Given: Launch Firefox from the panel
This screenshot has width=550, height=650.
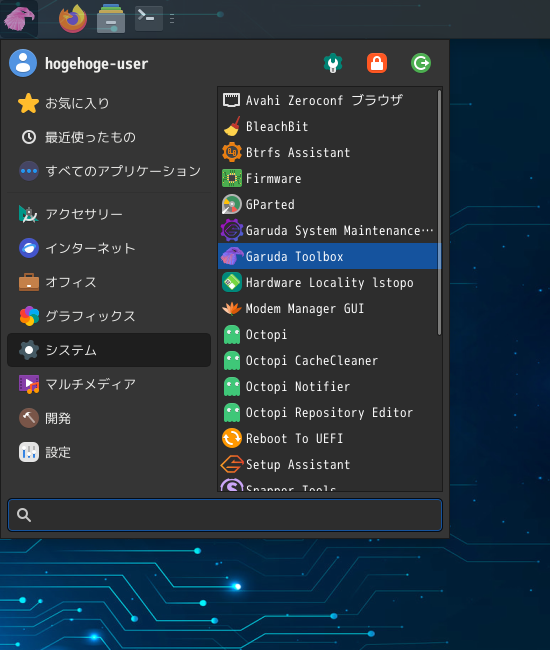Looking at the screenshot, I should point(73,19).
